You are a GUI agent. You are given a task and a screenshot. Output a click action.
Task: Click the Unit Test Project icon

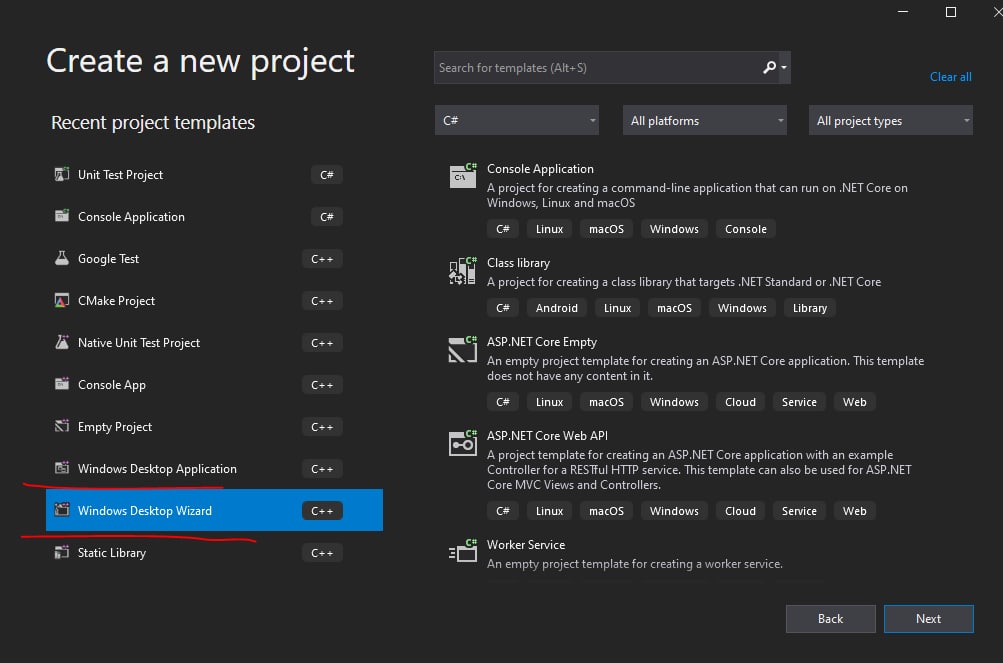tap(62, 174)
